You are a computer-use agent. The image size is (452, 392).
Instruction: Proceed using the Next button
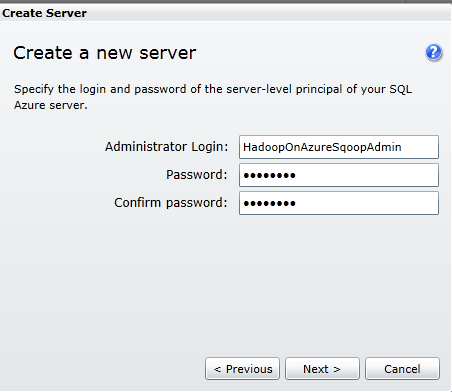[322, 369]
